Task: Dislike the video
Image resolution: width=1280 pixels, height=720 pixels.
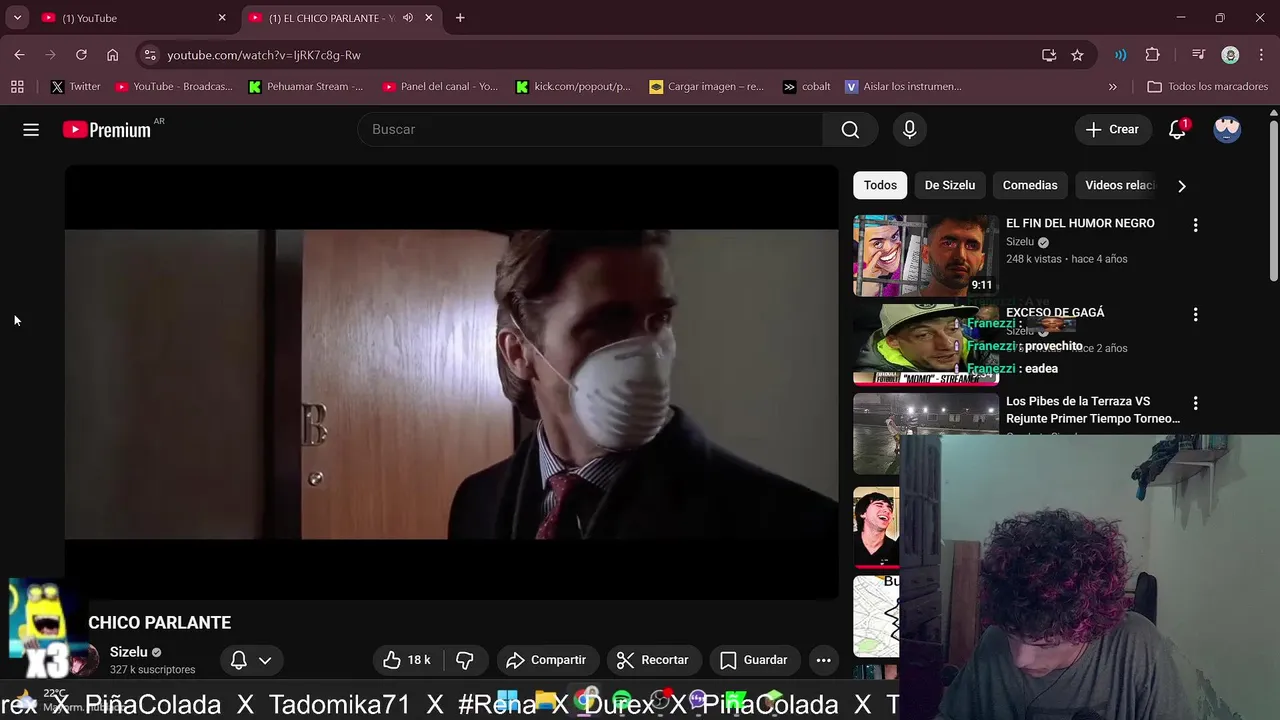Action: [465, 660]
